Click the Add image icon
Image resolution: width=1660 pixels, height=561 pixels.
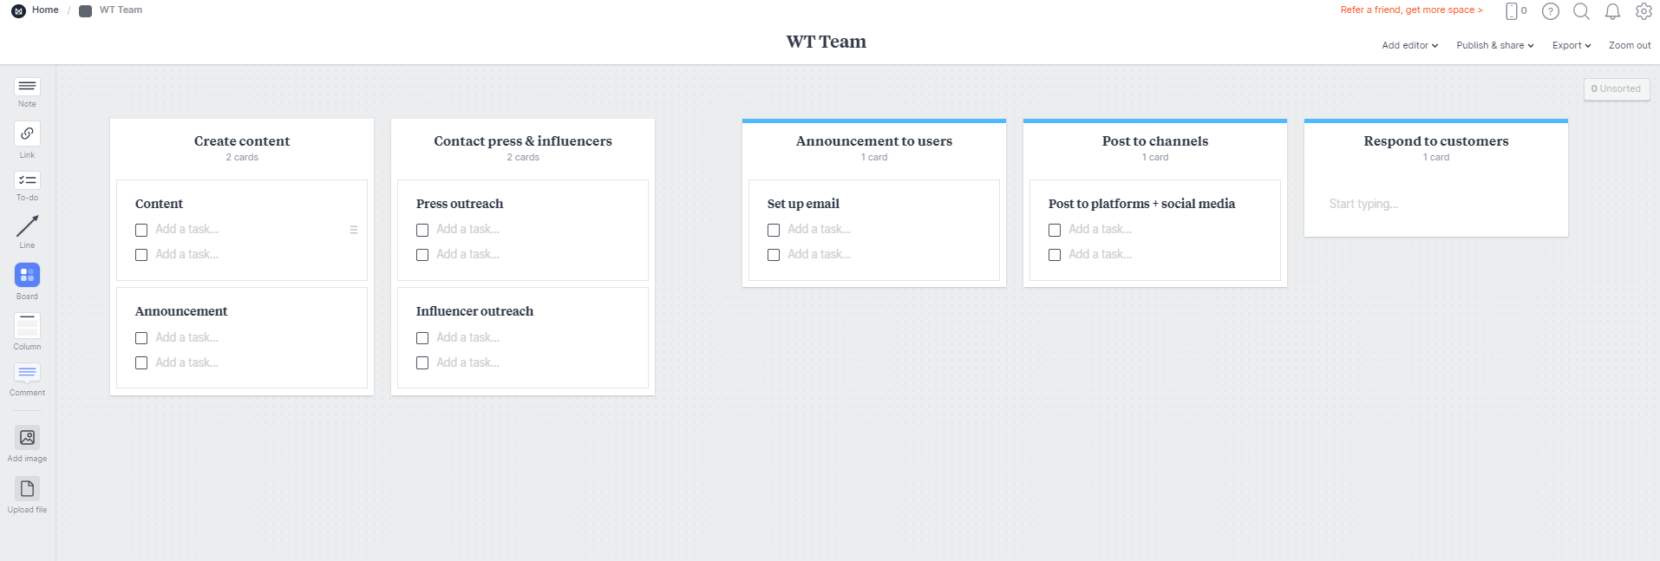click(27, 438)
